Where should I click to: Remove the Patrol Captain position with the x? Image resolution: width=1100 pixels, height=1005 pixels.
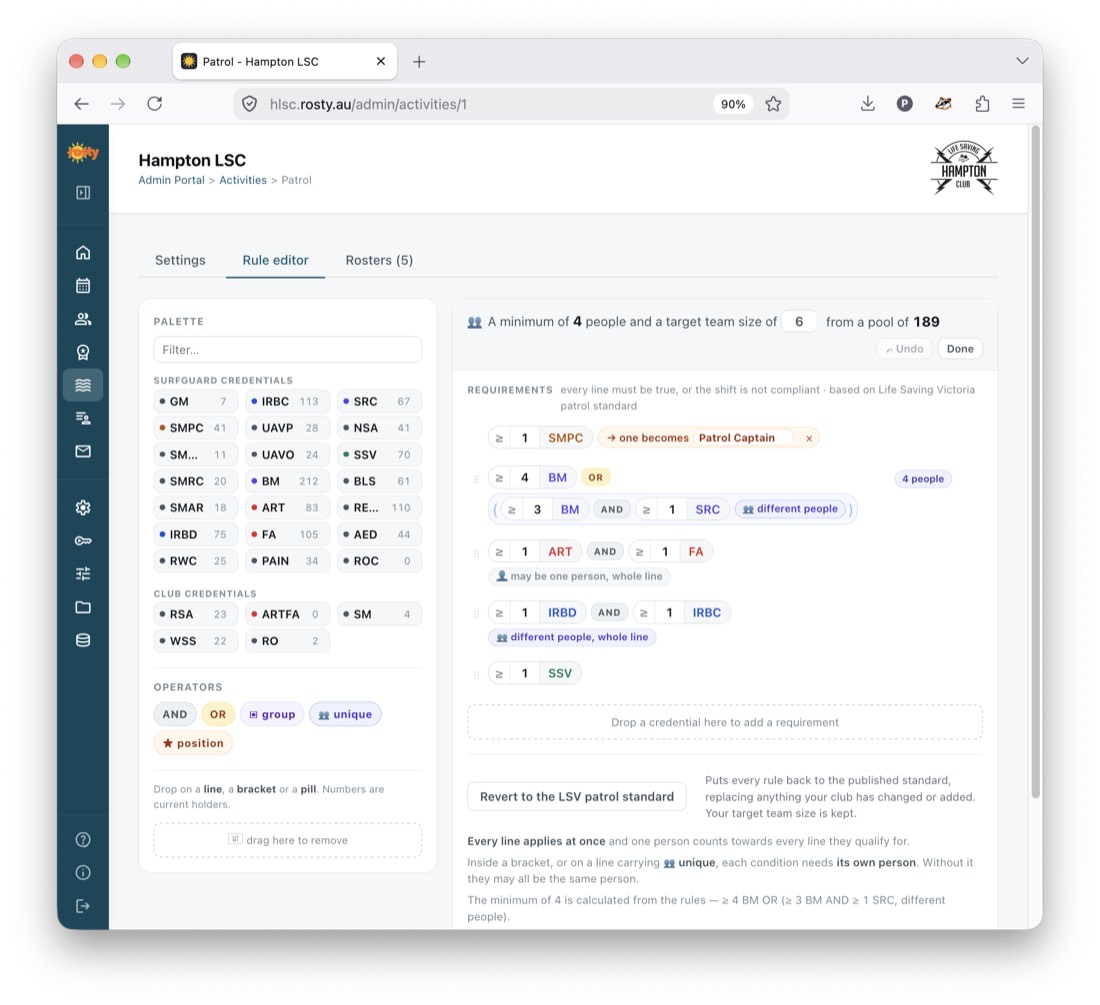pos(809,438)
